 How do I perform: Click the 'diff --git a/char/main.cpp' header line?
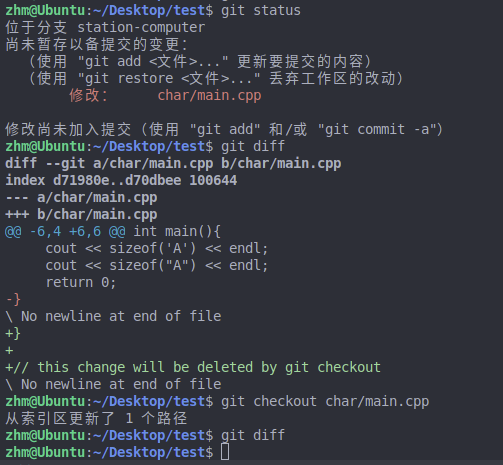(173, 163)
